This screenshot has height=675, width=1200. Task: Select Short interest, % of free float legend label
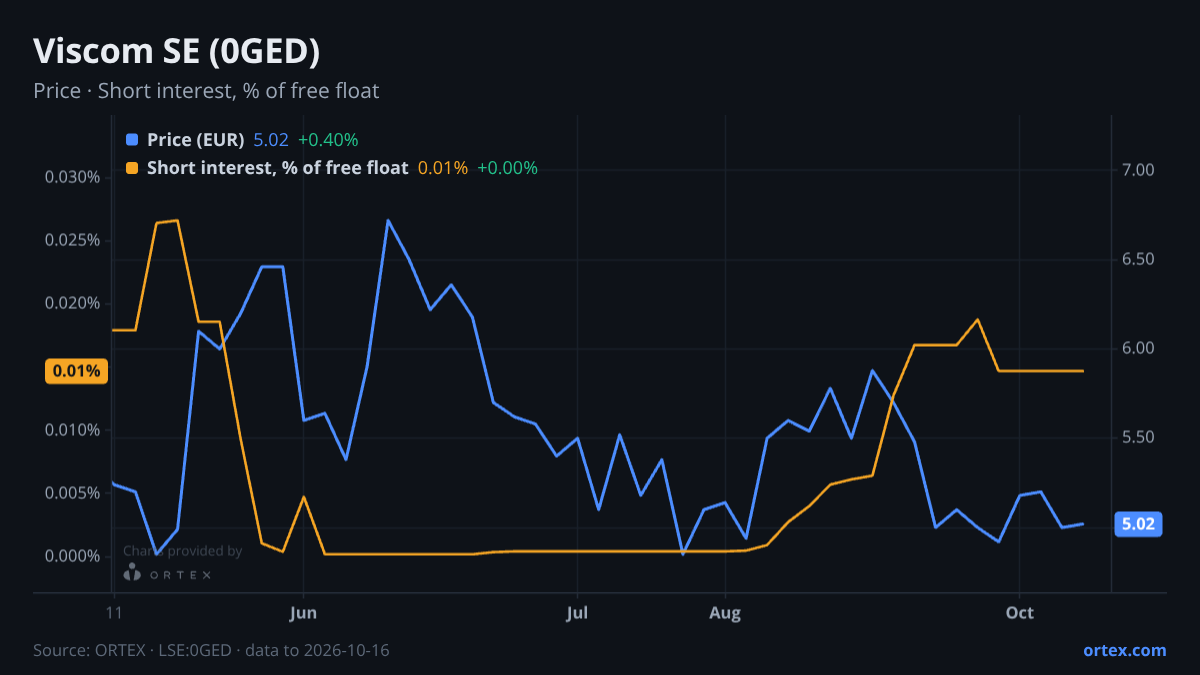click(x=277, y=168)
